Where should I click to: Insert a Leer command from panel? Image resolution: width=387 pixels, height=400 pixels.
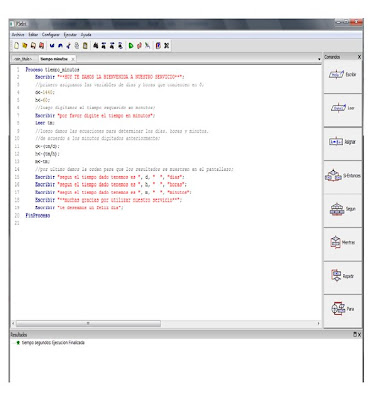pos(343,108)
